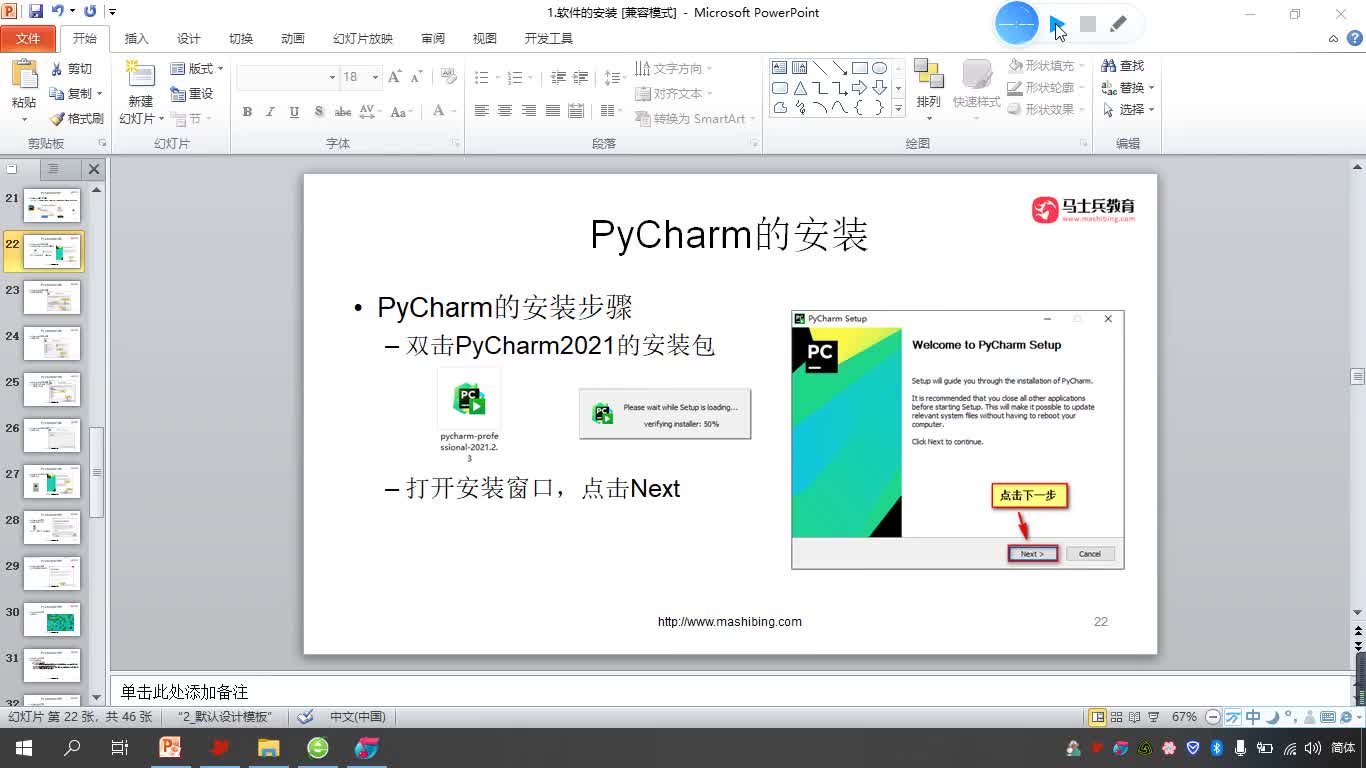Select slide 30 thumbnail
Screen dimensions: 1366x768
(52, 619)
